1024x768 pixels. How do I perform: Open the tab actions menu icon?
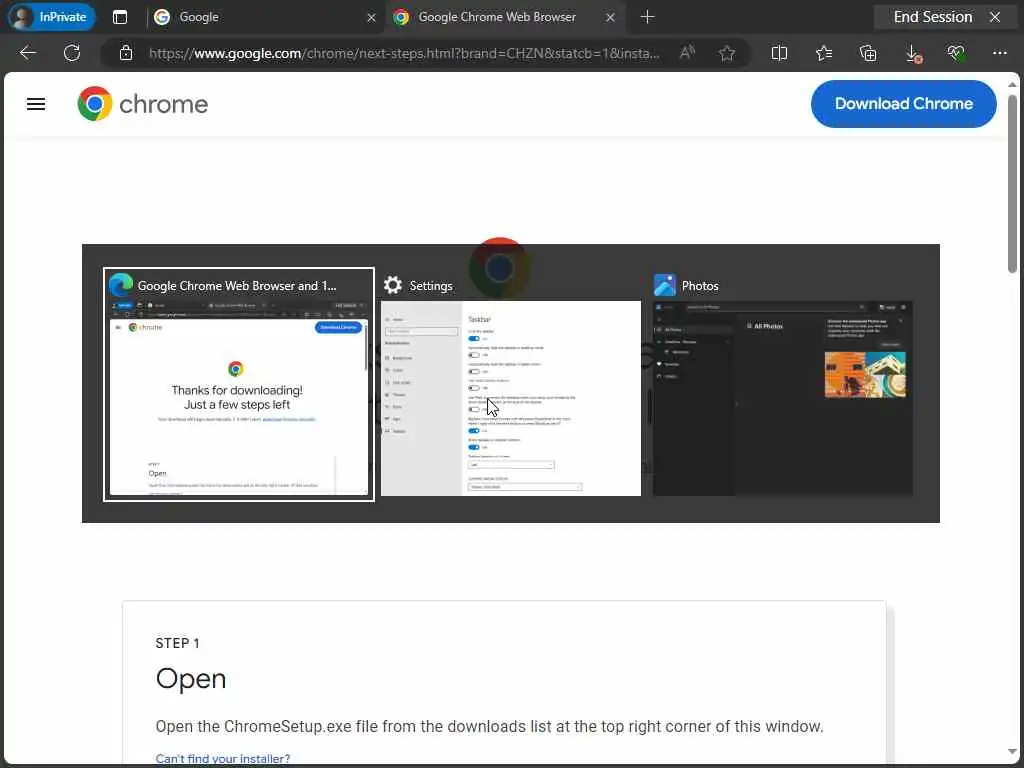(120, 17)
